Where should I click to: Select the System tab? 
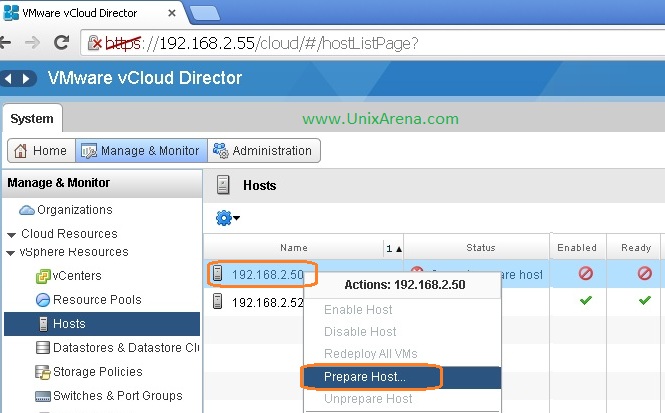32,118
